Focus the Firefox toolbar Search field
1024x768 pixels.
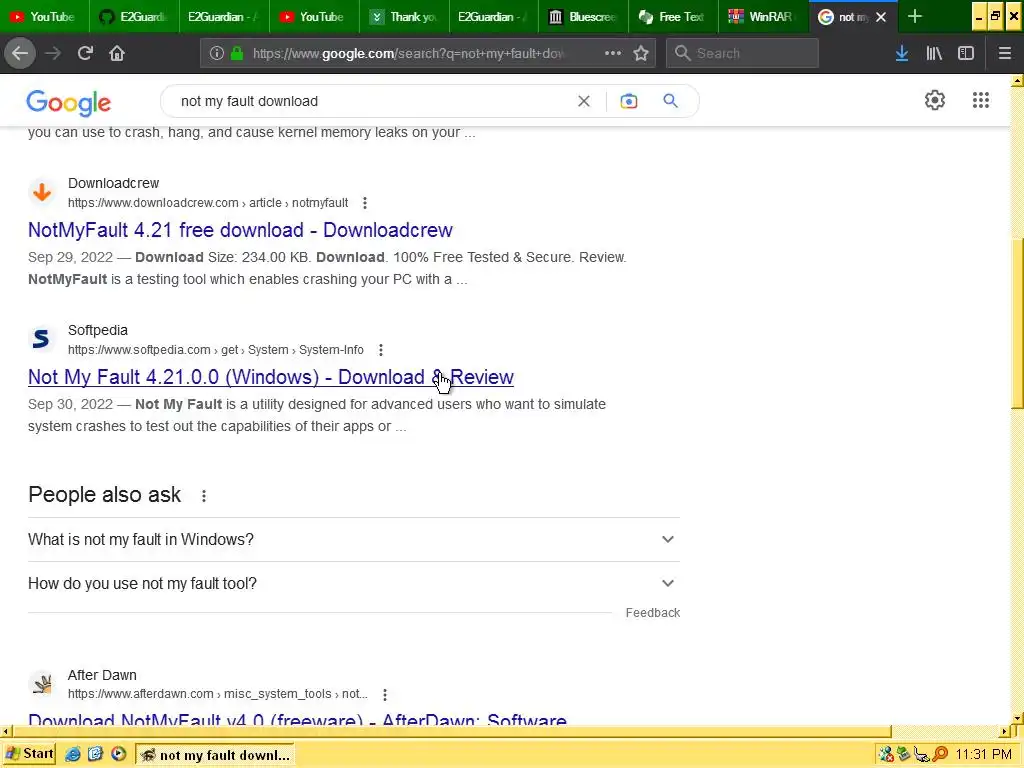coord(742,54)
